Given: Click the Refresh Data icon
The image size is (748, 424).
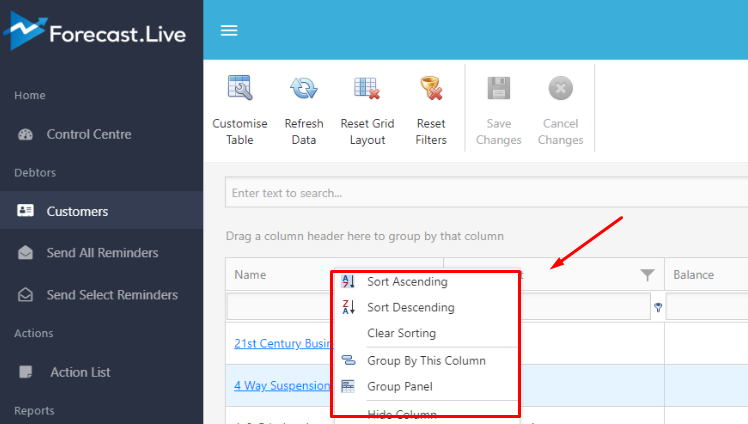Looking at the screenshot, I should [304, 88].
